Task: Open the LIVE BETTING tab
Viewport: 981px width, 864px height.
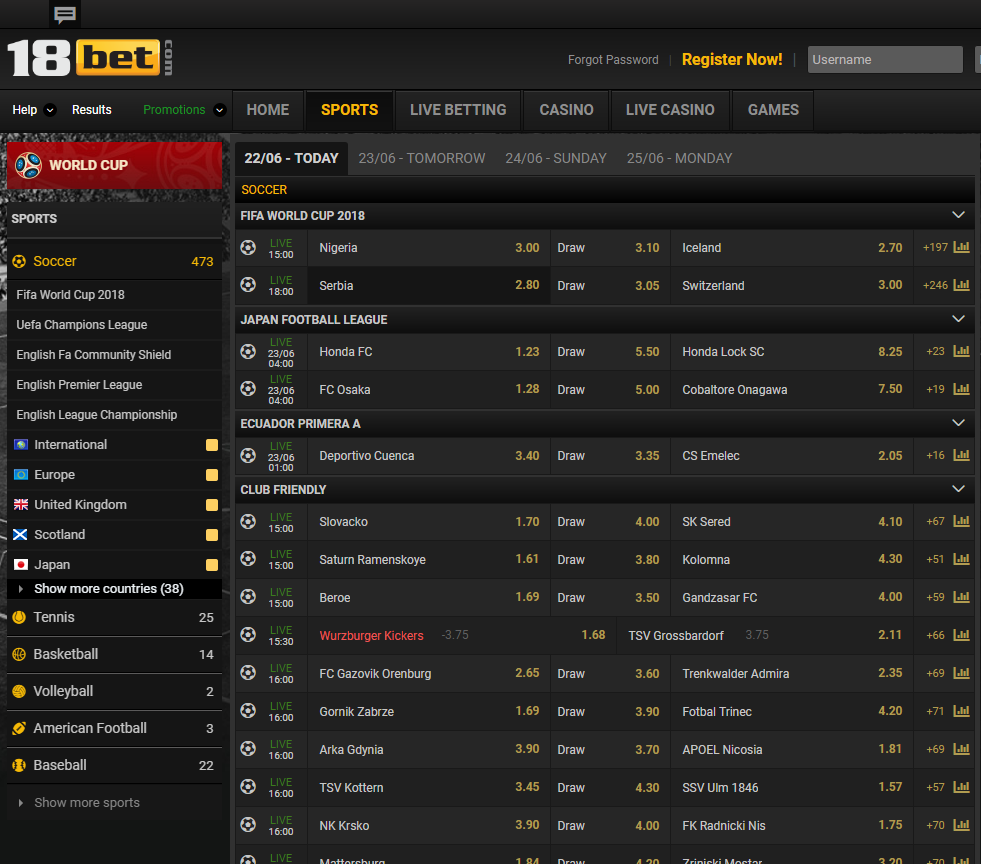Action: 458,110
